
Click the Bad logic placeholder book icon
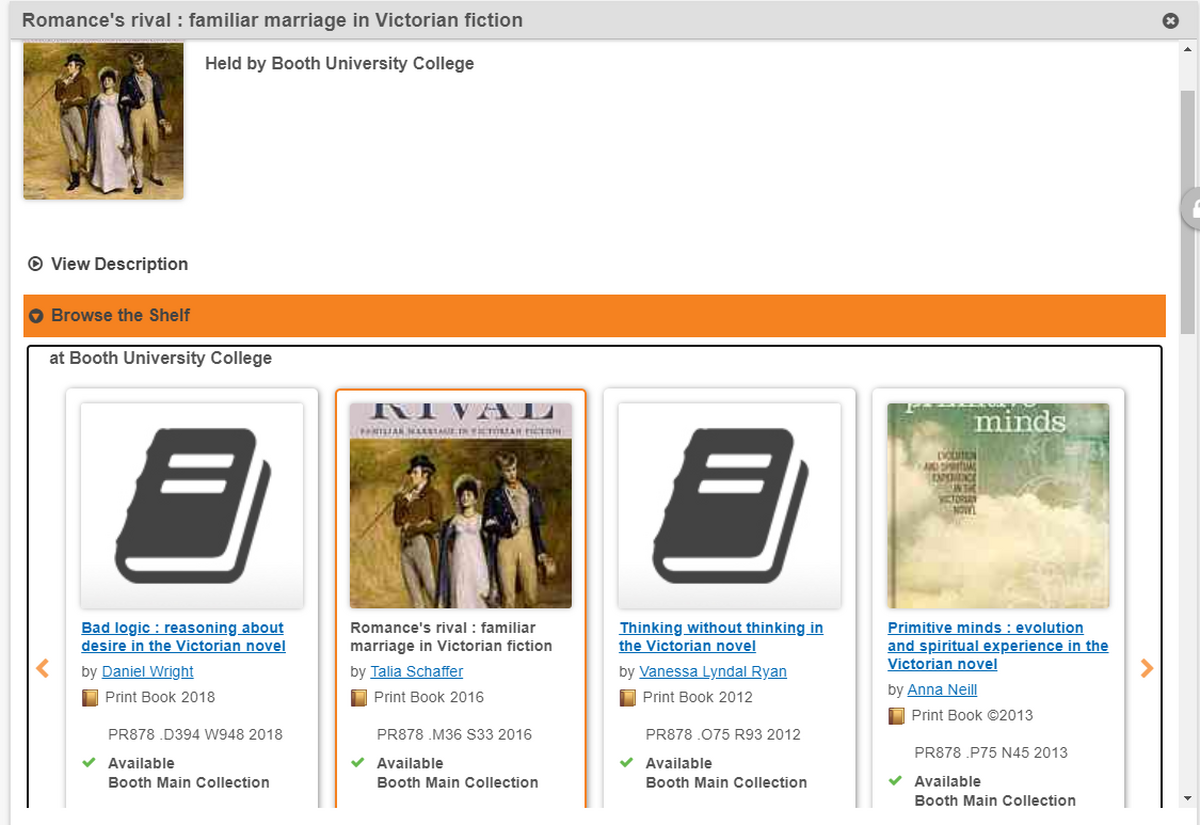tap(192, 506)
